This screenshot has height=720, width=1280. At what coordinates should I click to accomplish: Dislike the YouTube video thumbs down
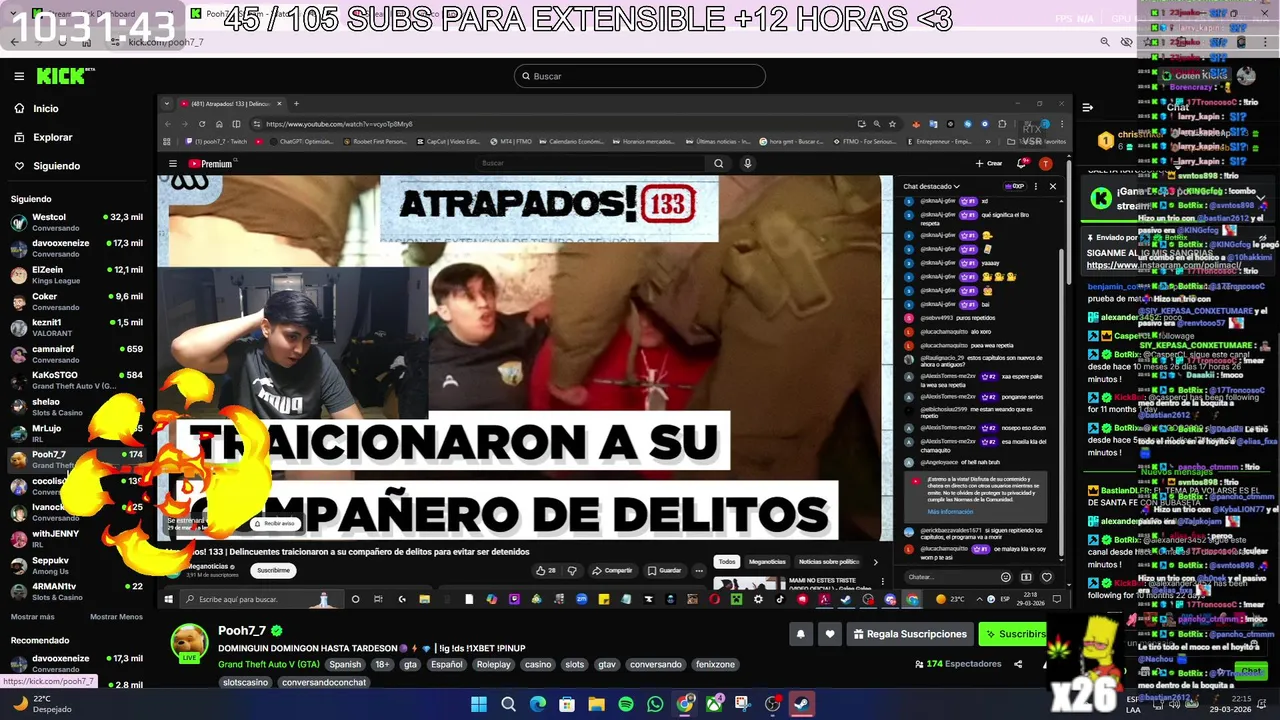[x=572, y=571]
